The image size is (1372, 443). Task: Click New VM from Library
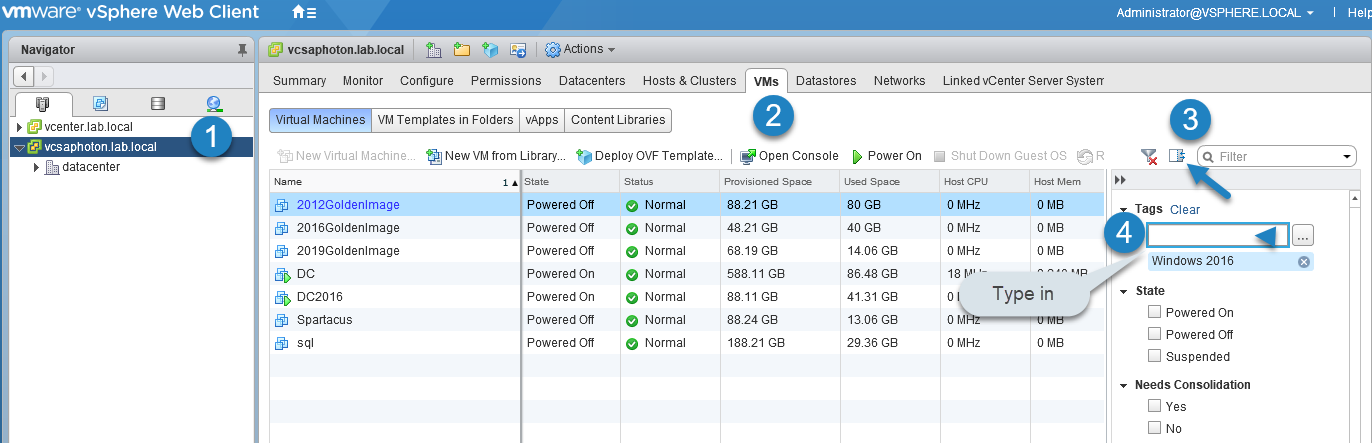point(496,156)
